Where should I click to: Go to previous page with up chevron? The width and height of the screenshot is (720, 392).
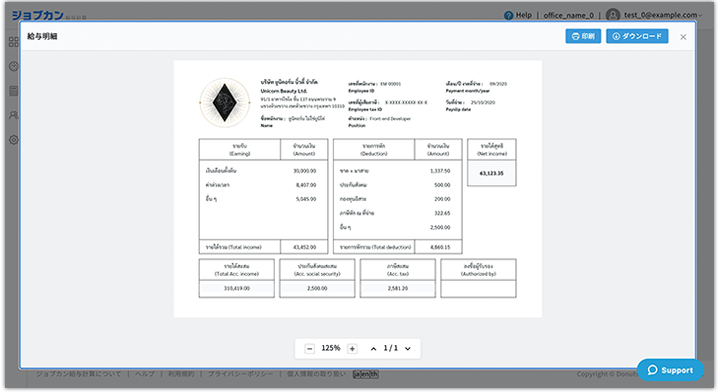(x=373, y=348)
